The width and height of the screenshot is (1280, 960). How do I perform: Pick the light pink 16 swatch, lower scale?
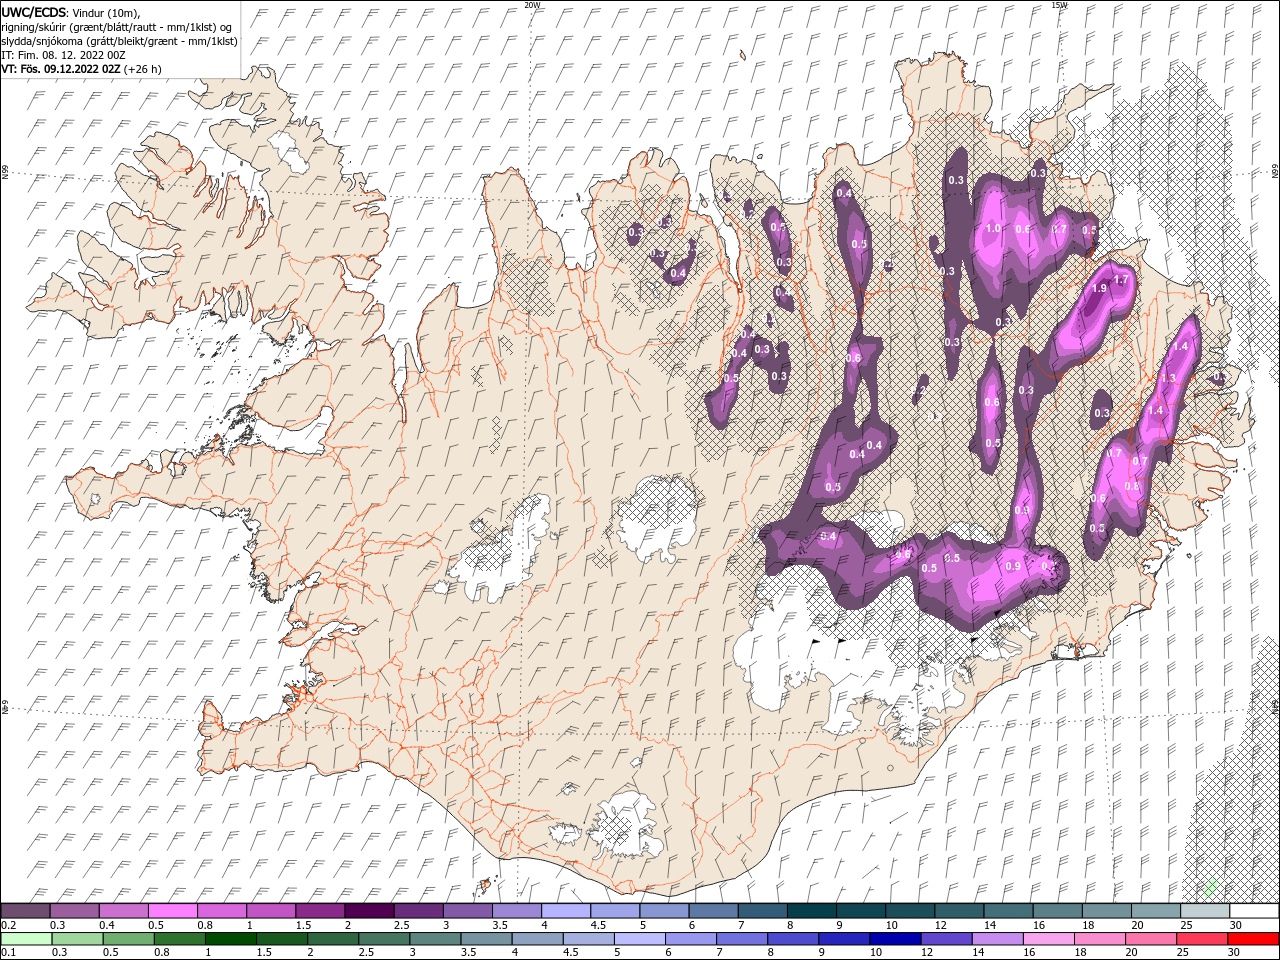pyautogui.click(x=1049, y=939)
